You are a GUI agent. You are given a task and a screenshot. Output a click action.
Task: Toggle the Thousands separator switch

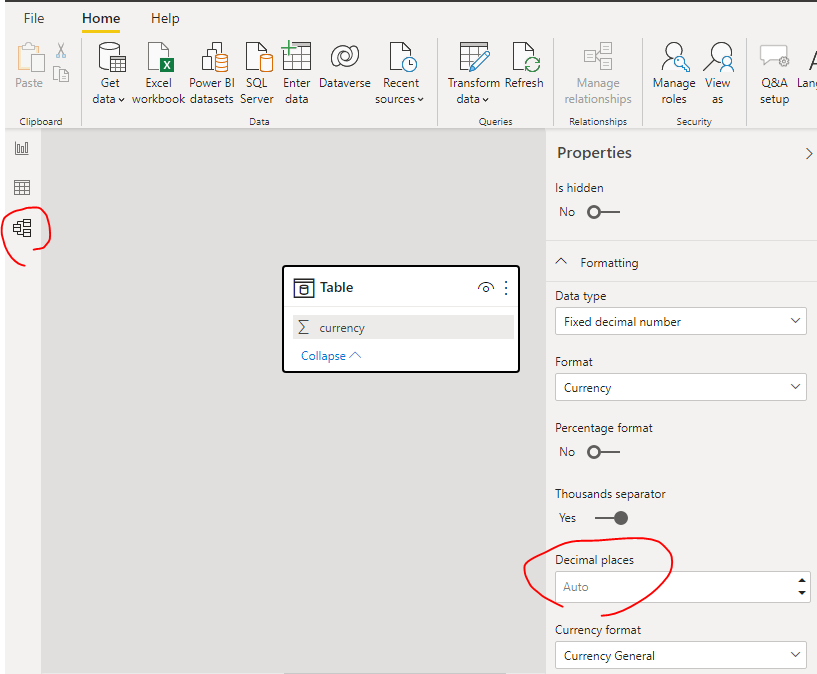[611, 518]
